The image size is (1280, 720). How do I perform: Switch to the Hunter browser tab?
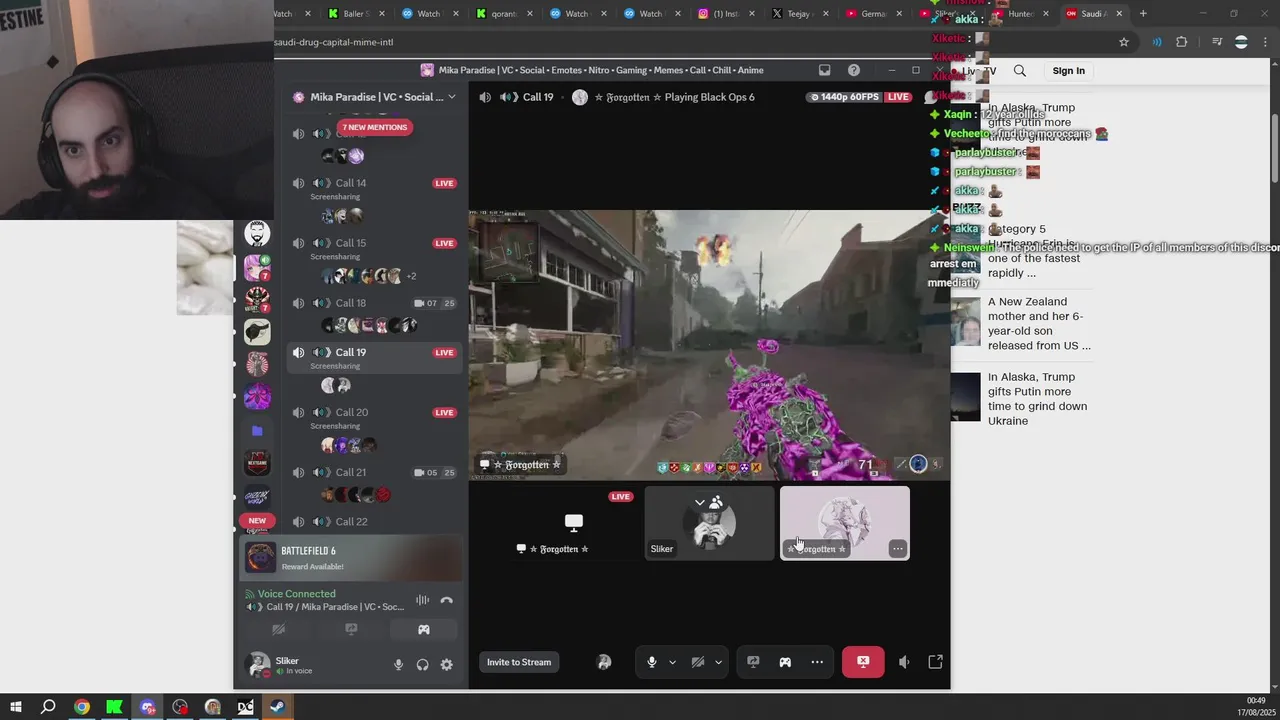click(1020, 14)
